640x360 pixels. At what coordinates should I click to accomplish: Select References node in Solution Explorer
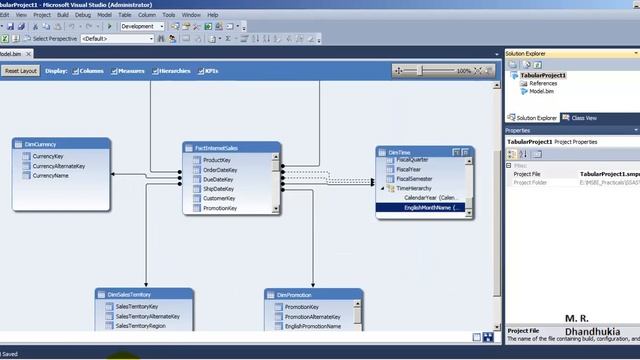543,83
